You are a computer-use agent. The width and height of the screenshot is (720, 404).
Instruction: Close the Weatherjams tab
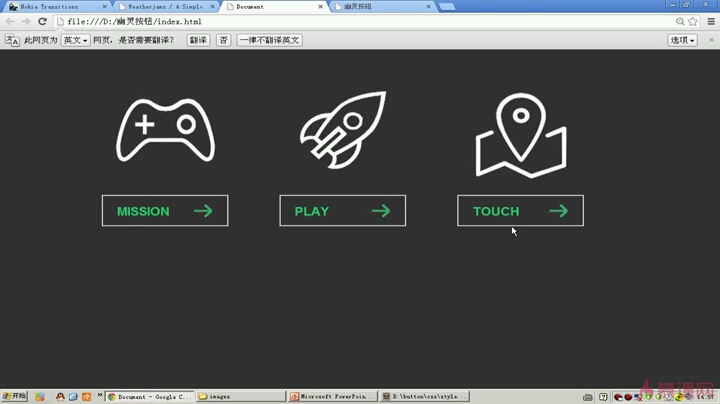pyautogui.click(x=212, y=7)
